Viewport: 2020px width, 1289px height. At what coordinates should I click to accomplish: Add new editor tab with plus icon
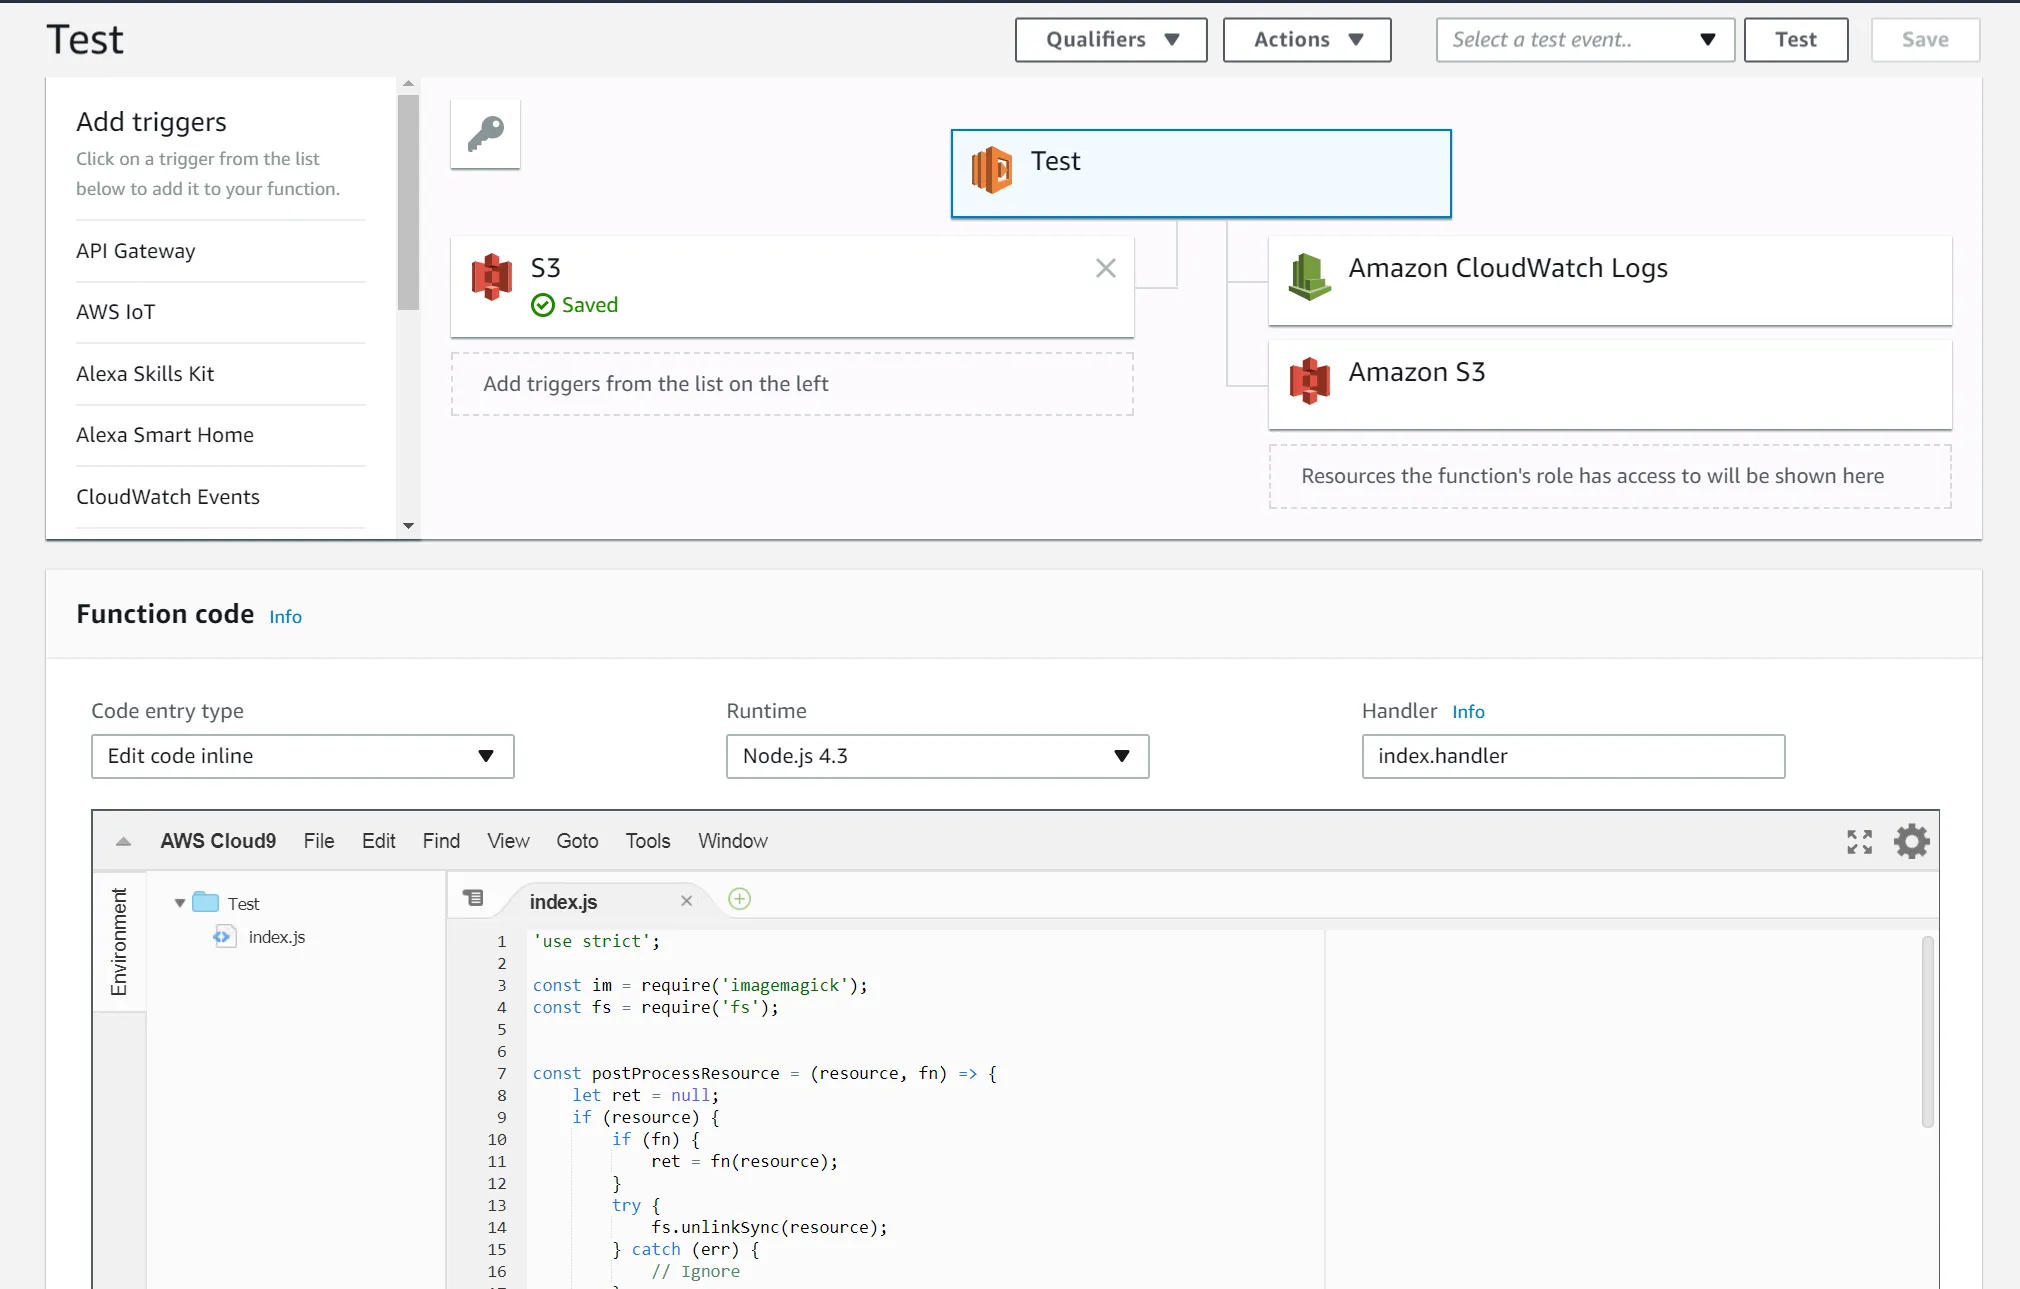point(739,898)
